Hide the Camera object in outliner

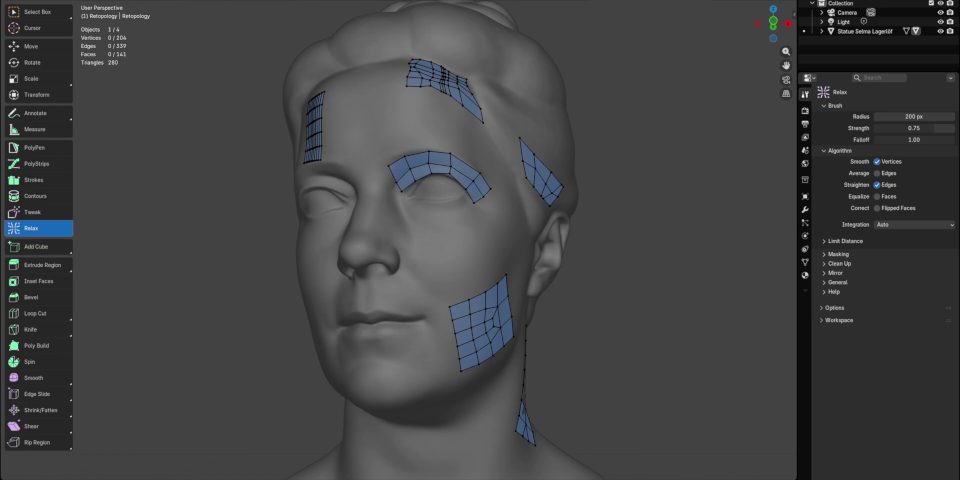[x=940, y=12]
